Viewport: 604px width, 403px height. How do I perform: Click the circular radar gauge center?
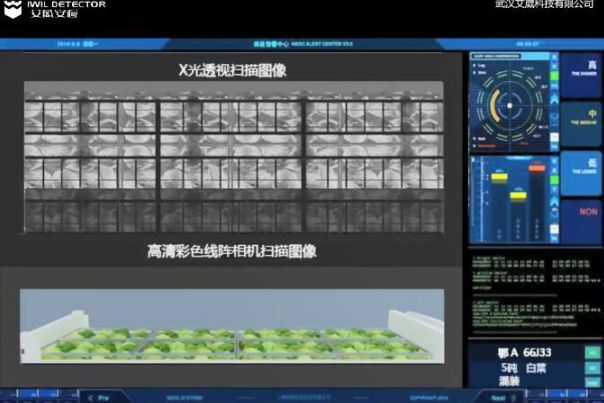[x=513, y=103]
